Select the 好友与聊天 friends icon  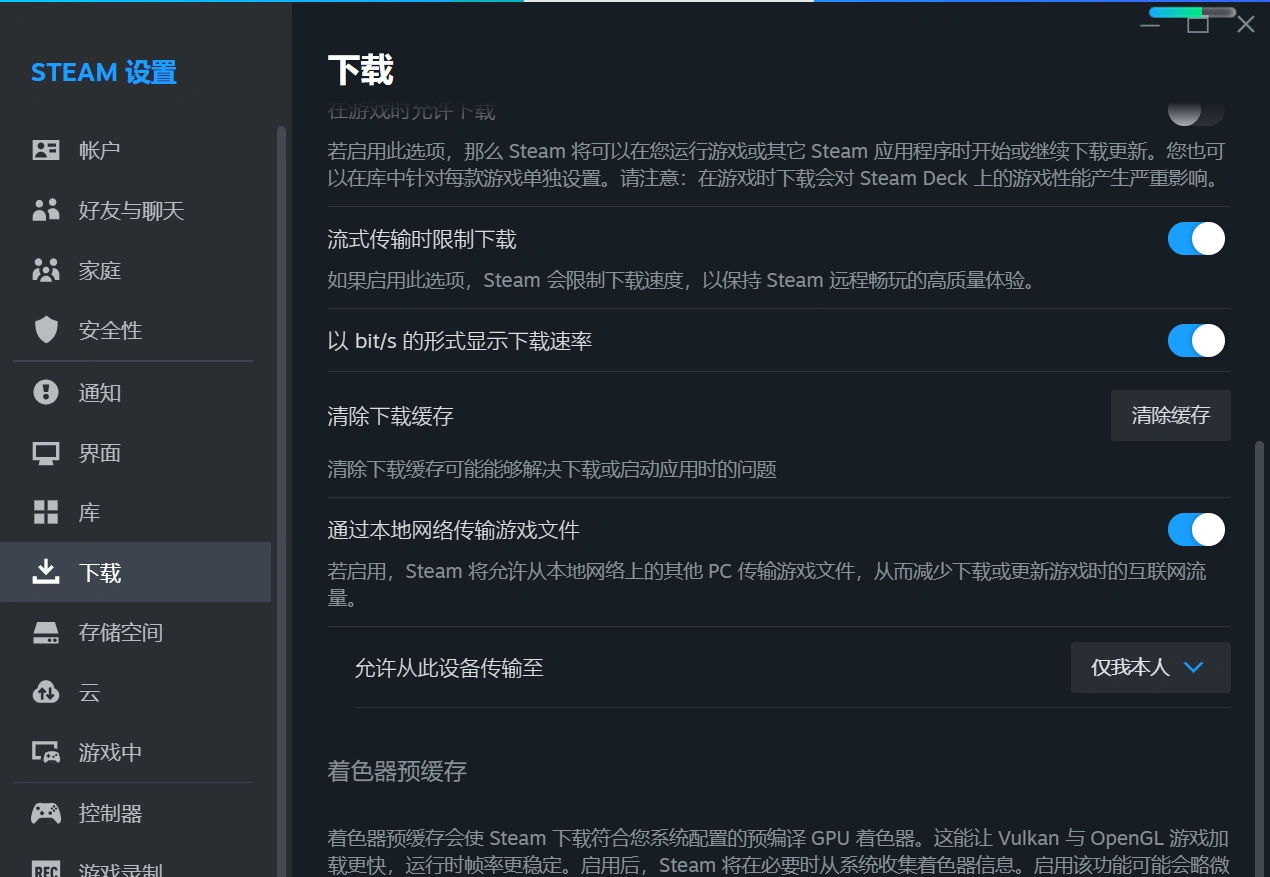46,210
